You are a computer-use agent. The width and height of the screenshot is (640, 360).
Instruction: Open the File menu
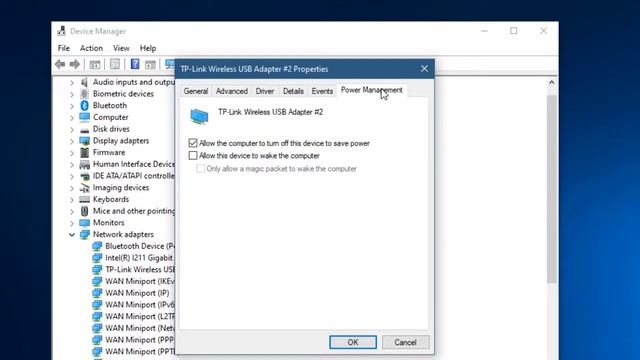[64, 48]
